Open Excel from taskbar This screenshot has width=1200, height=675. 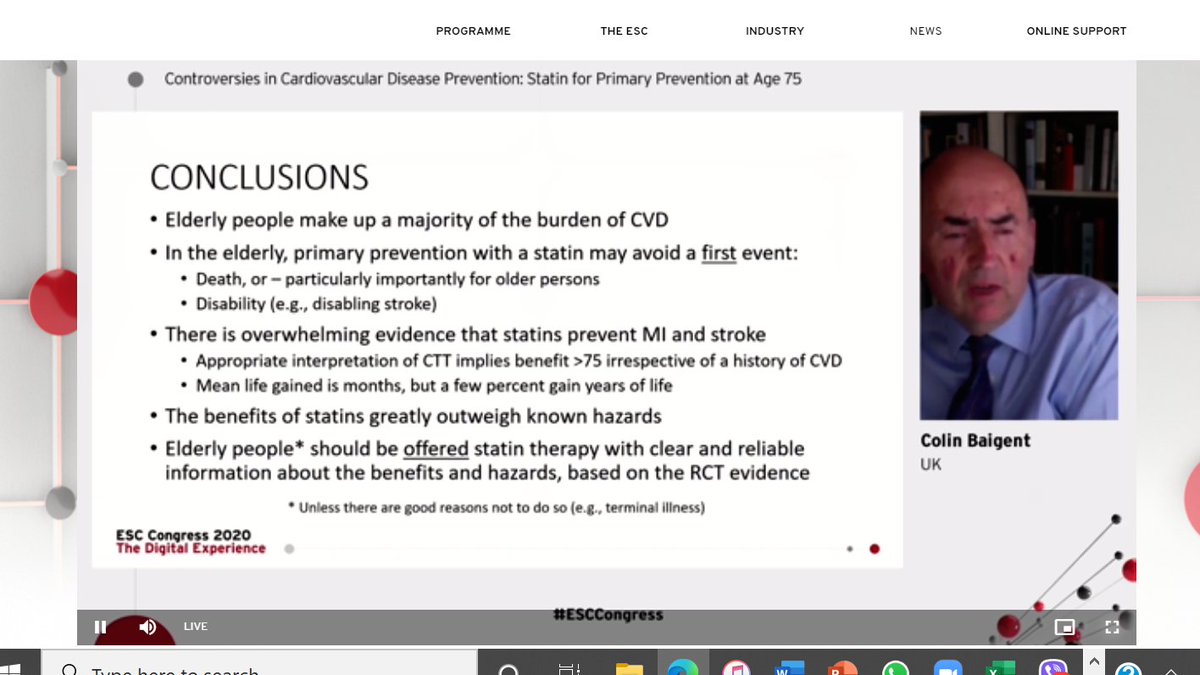(x=999, y=668)
